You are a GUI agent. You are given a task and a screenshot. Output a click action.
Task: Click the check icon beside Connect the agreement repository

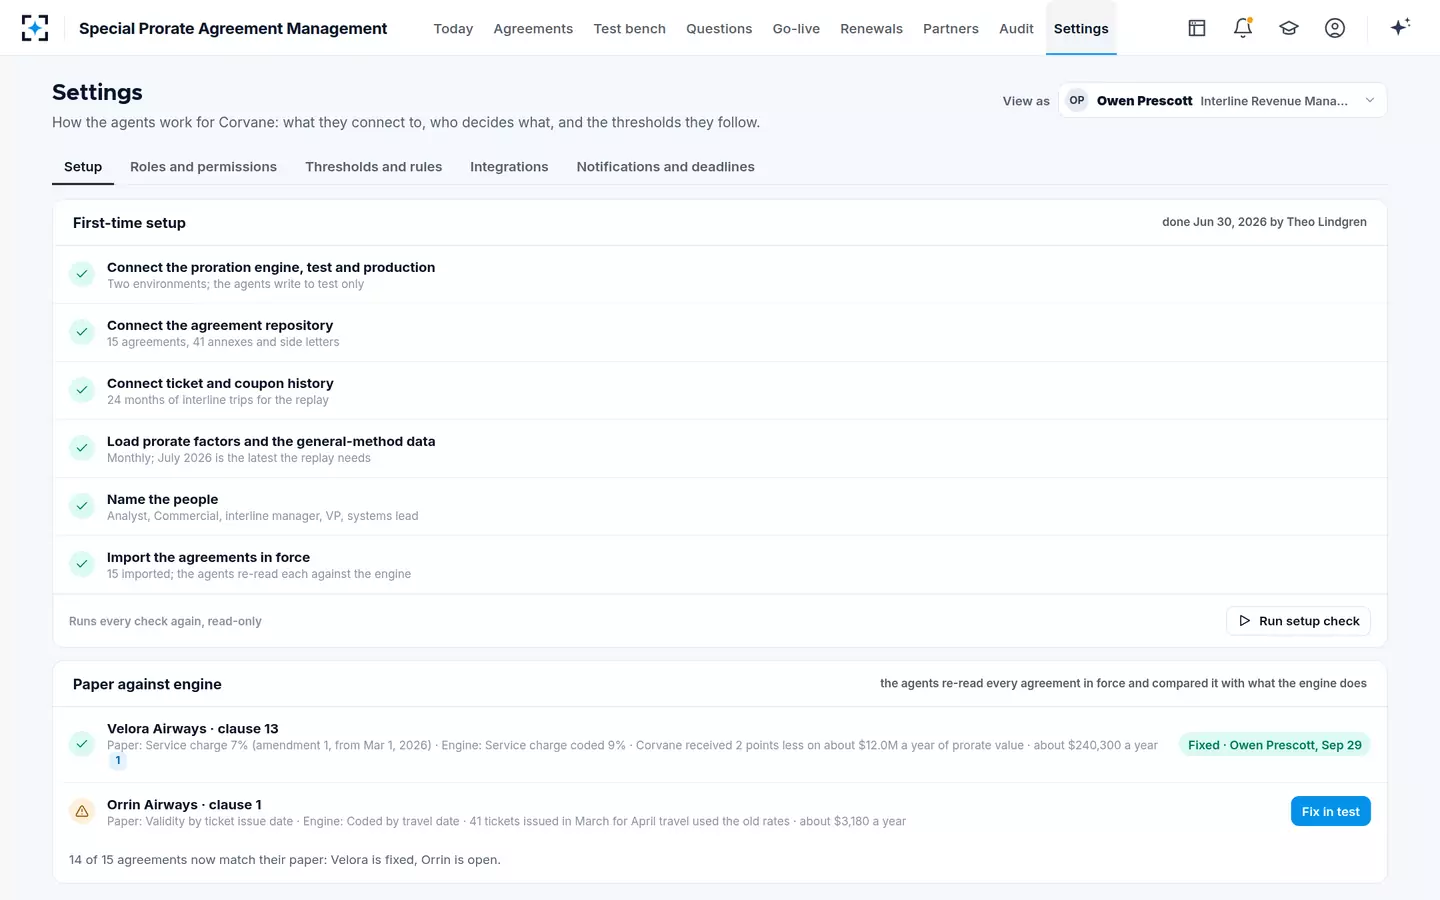(82, 332)
